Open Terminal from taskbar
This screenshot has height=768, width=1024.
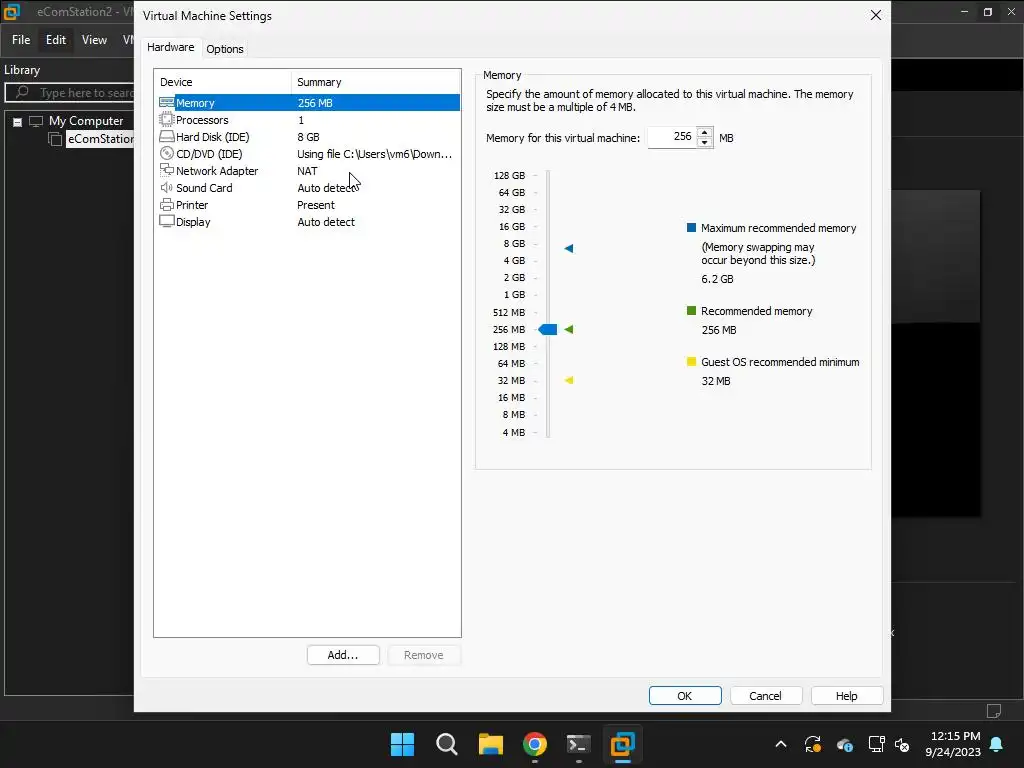coord(579,744)
